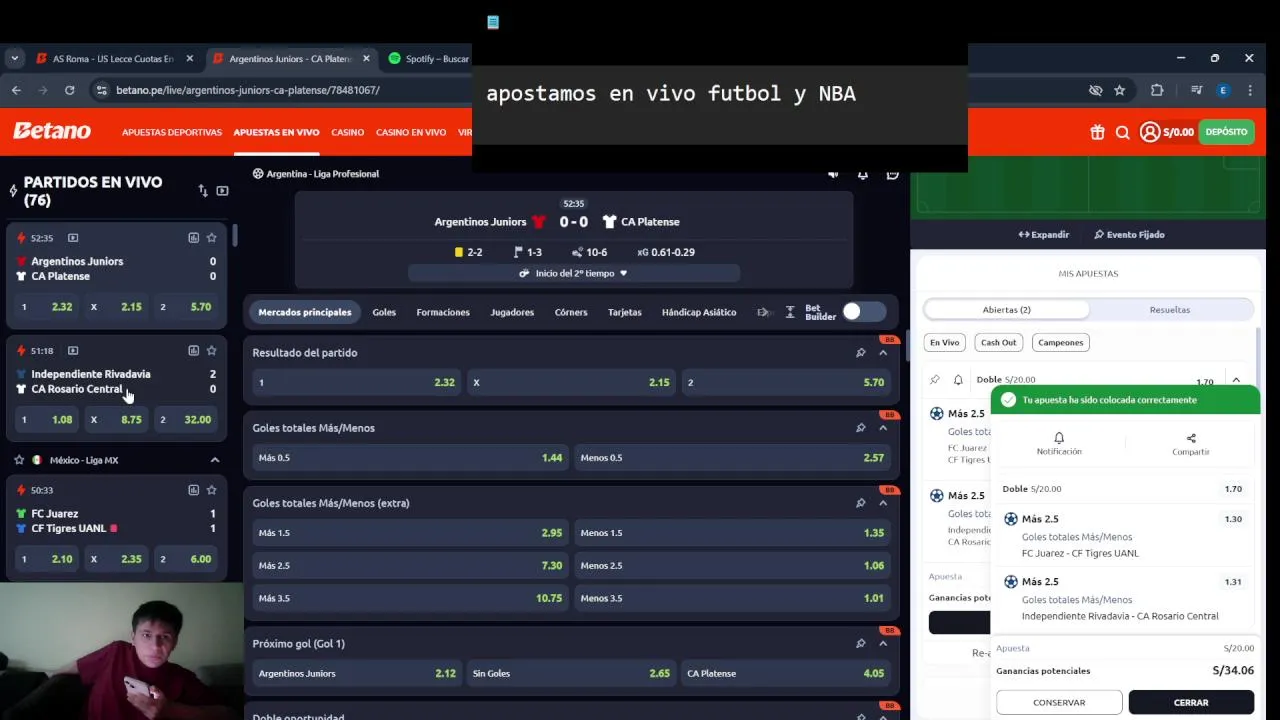Click the green Depósito button

(1226, 132)
